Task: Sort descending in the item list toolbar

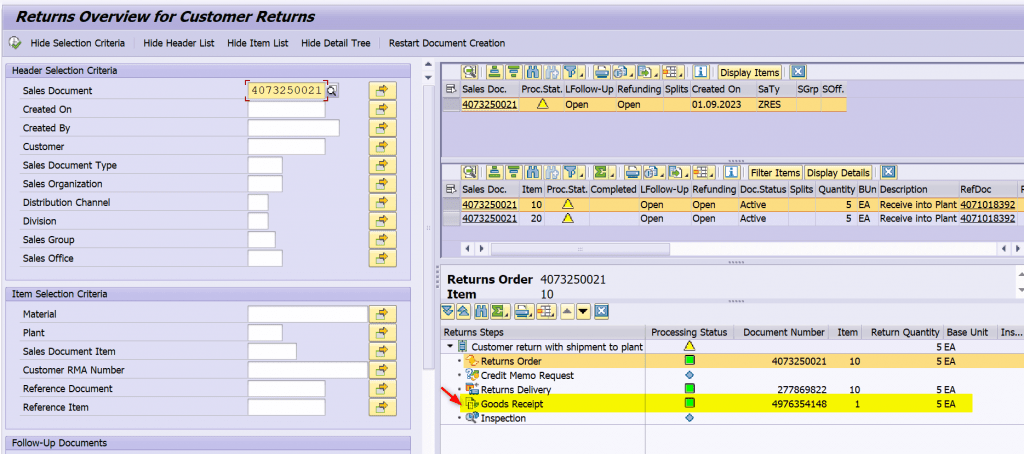Action: pyautogui.click(x=513, y=172)
